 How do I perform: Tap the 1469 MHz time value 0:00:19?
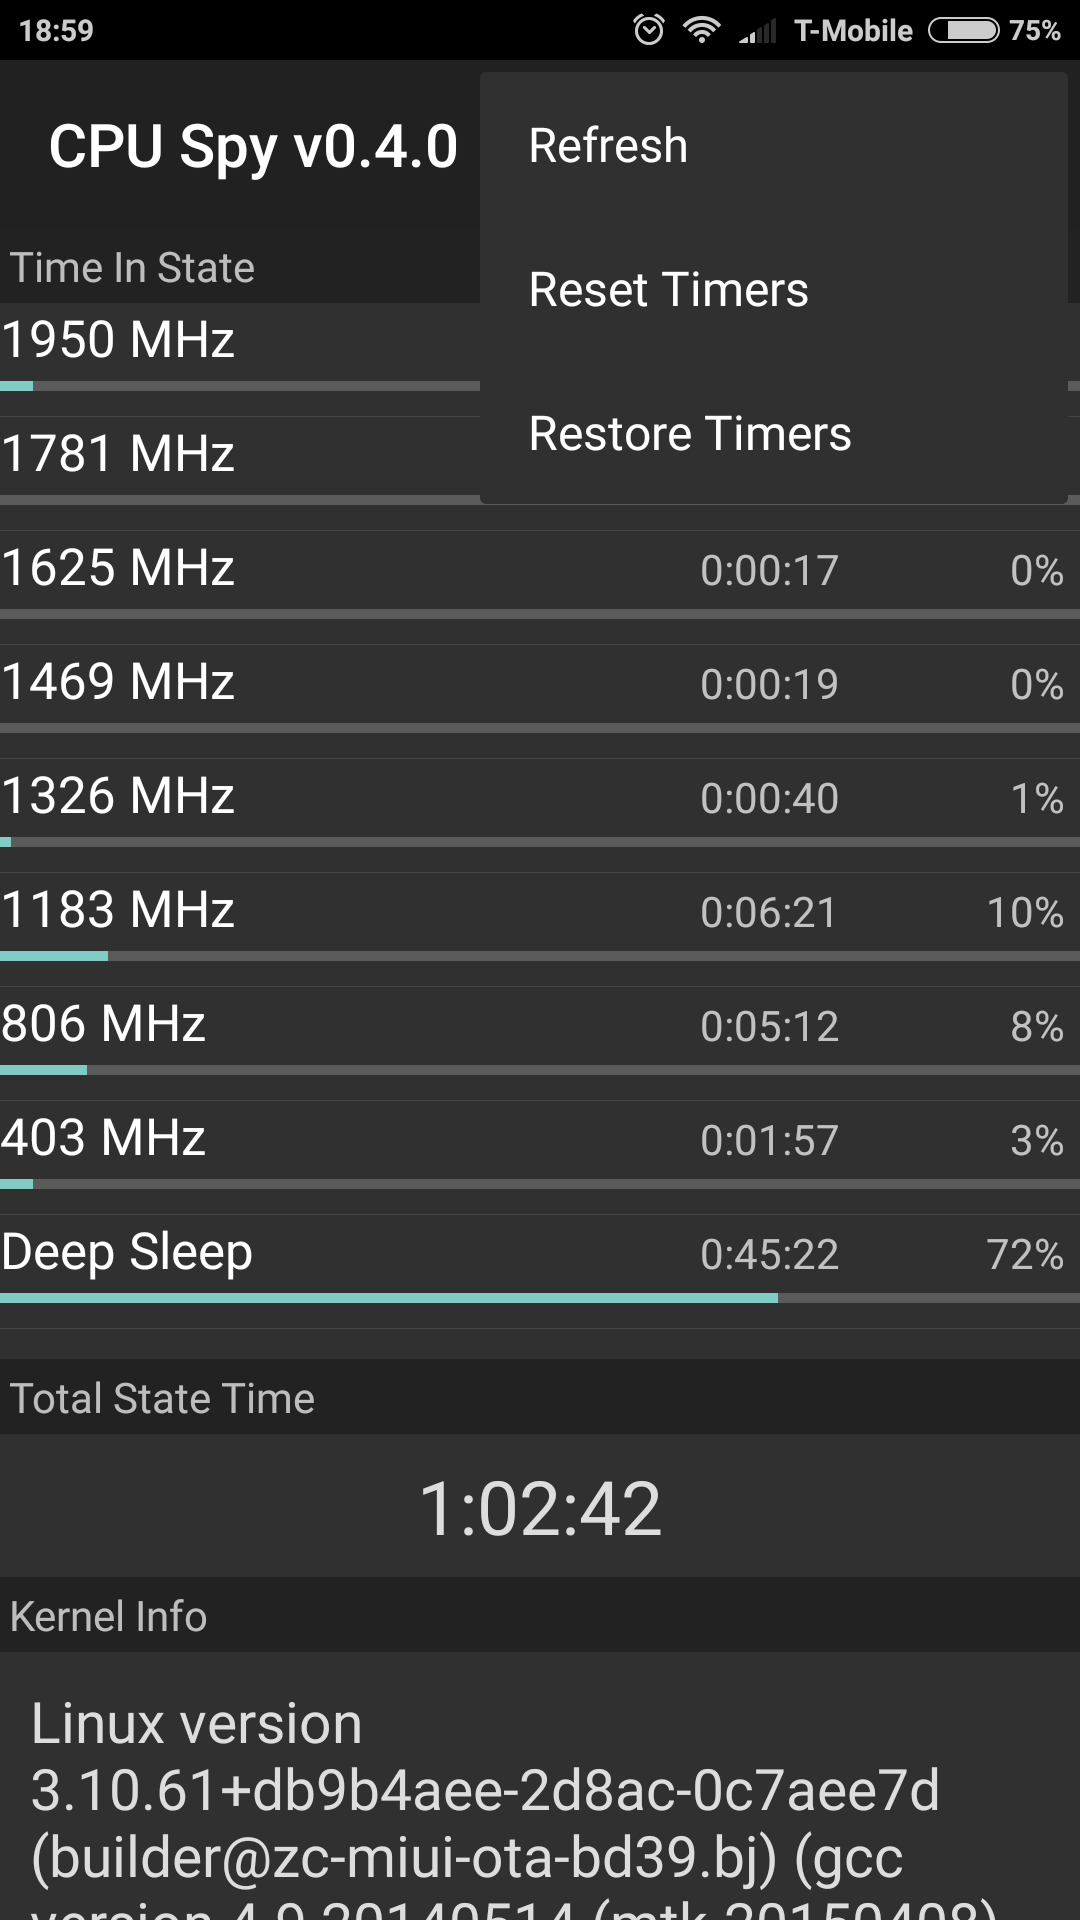pyautogui.click(x=769, y=685)
